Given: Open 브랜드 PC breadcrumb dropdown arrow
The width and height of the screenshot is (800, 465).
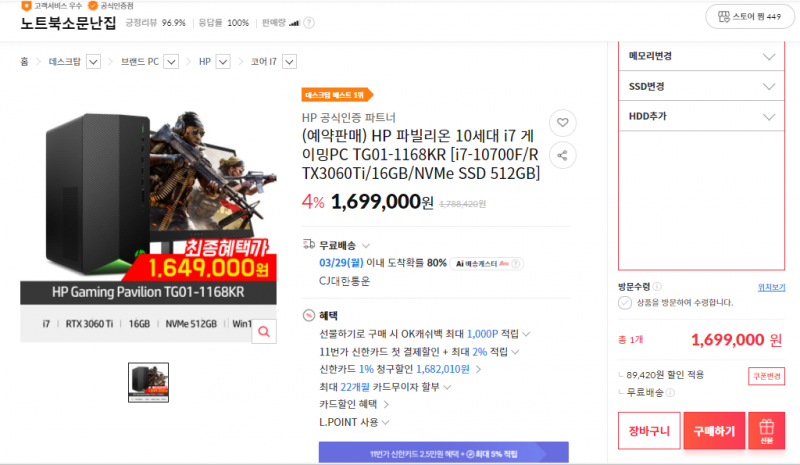Looking at the screenshot, I should pyautogui.click(x=171, y=62).
